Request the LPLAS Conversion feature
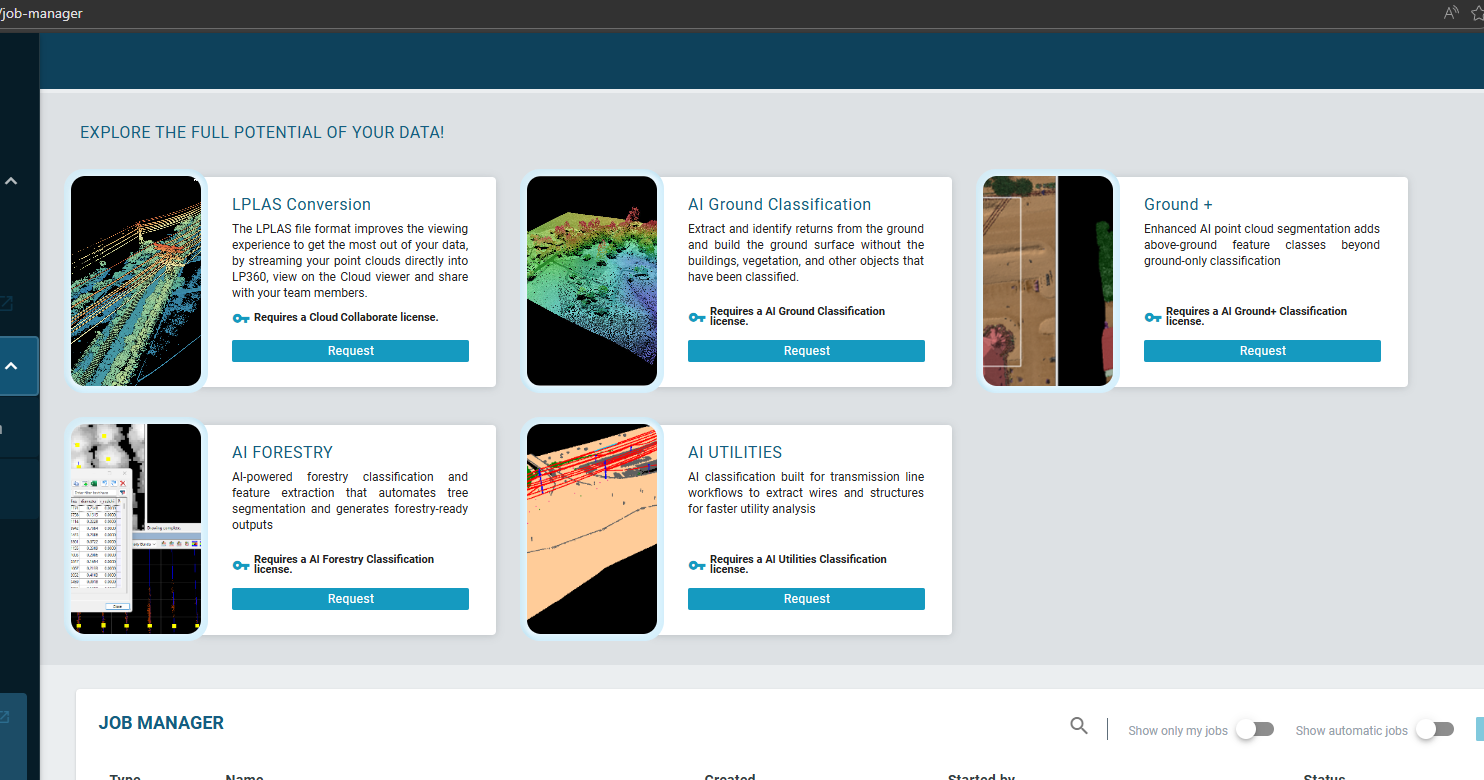 [x=350, y=351]
